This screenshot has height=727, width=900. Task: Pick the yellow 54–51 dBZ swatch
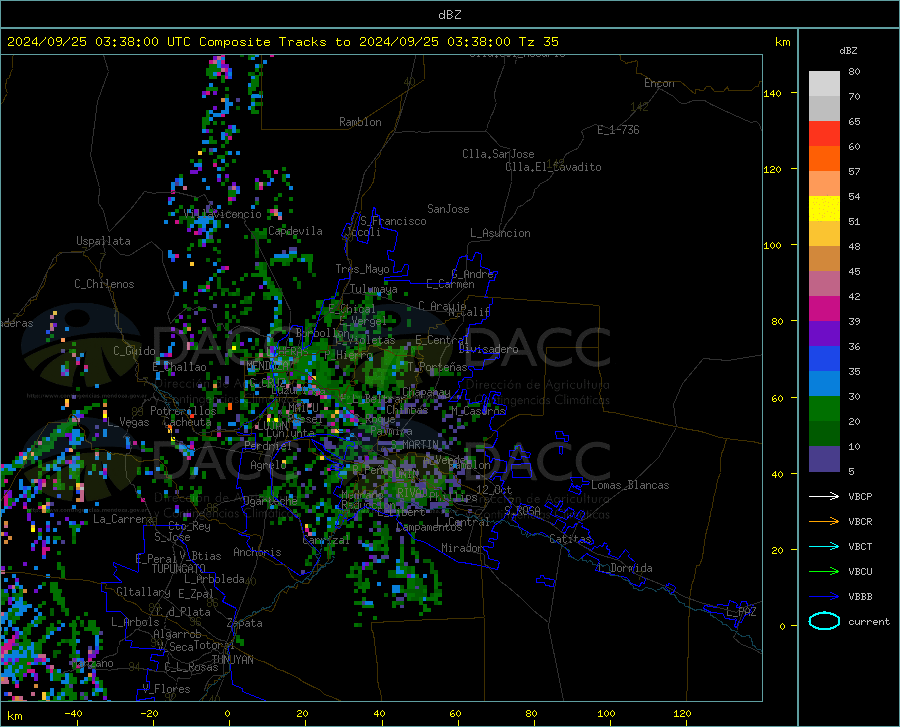824,209
